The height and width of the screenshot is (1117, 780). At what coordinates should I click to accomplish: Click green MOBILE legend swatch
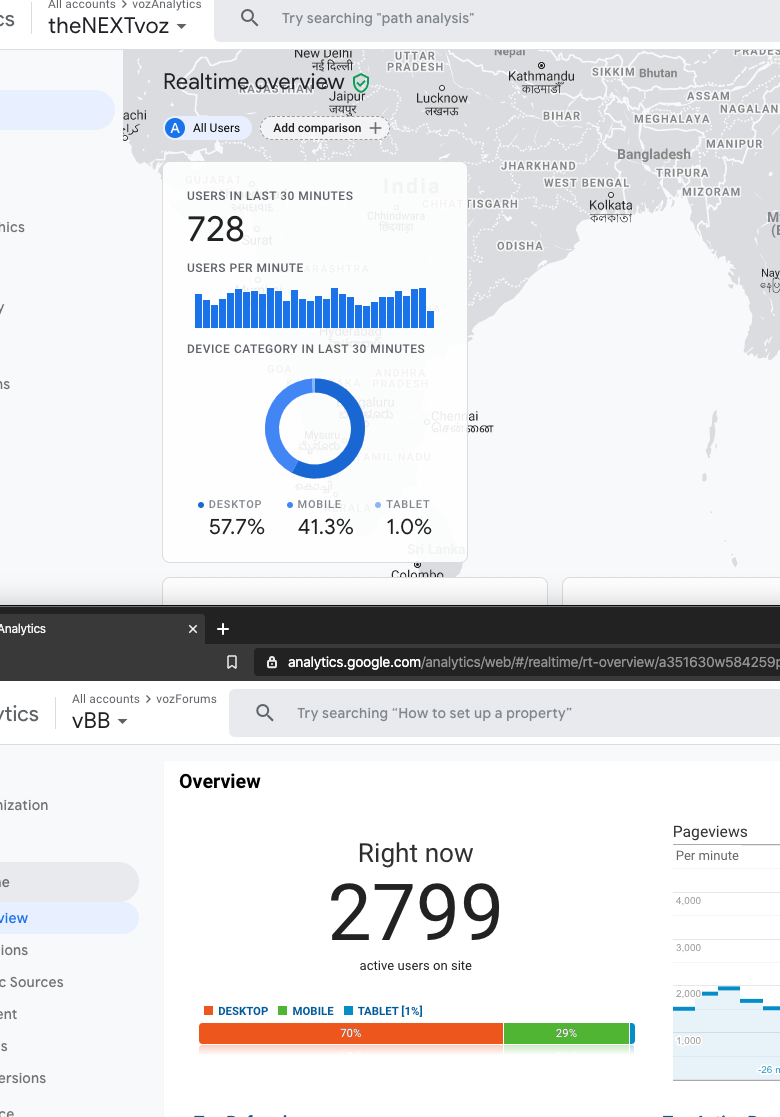point(283,1010)
